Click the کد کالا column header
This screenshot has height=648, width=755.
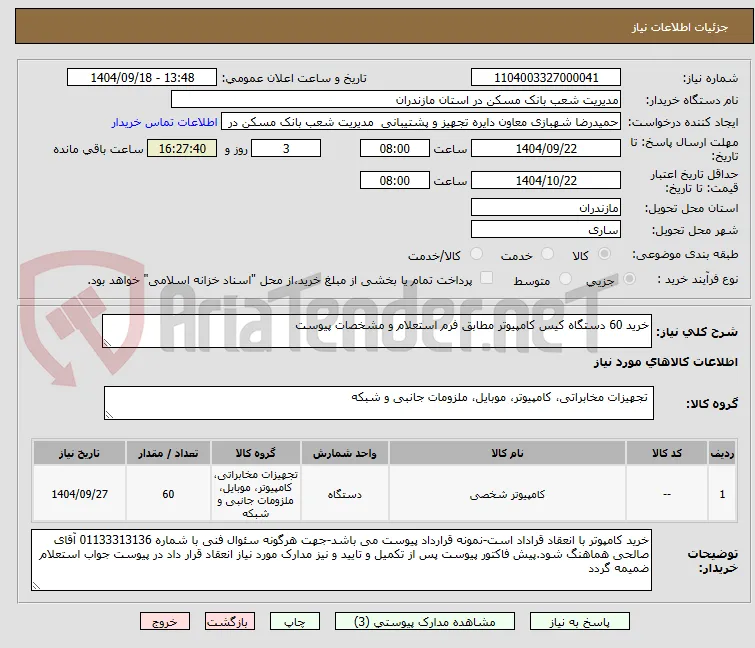667,453
